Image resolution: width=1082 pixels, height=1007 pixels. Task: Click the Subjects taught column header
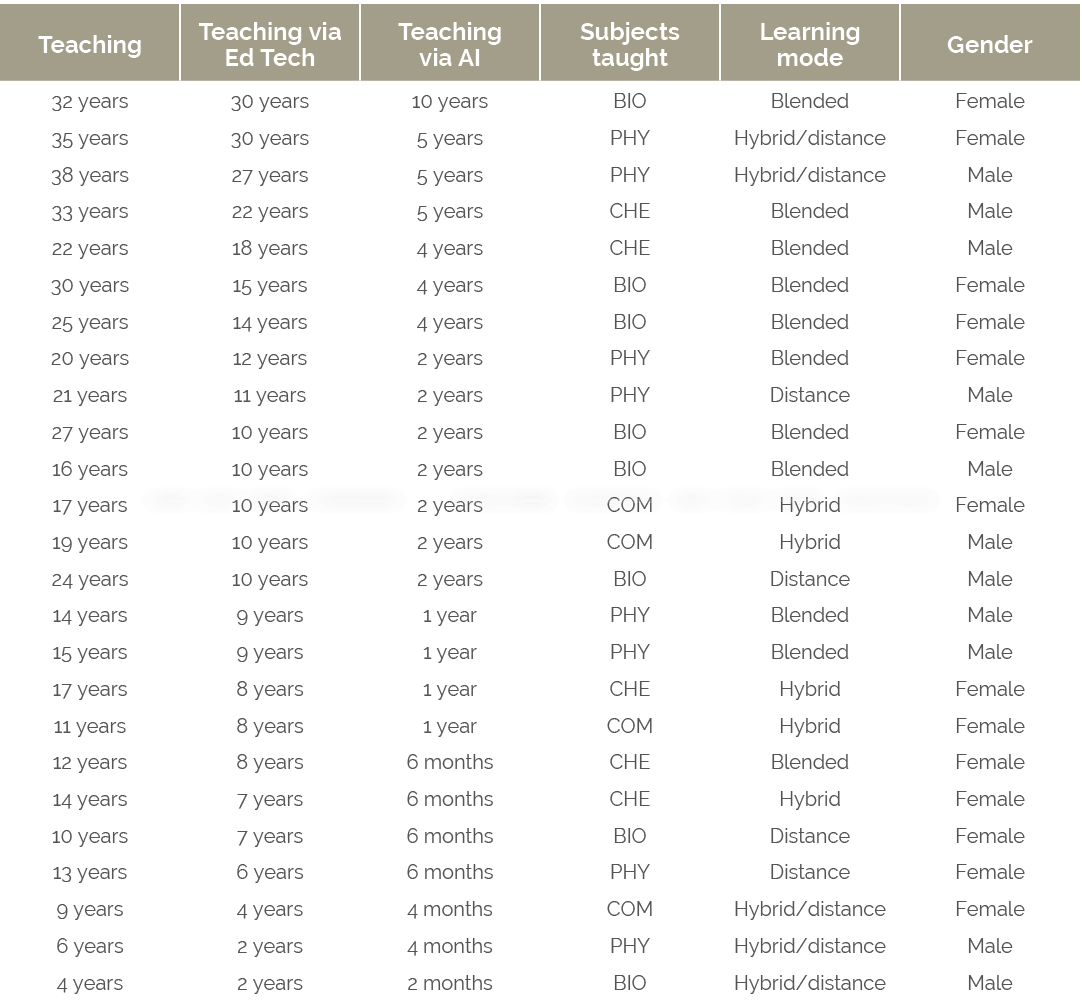pos(629,44)
